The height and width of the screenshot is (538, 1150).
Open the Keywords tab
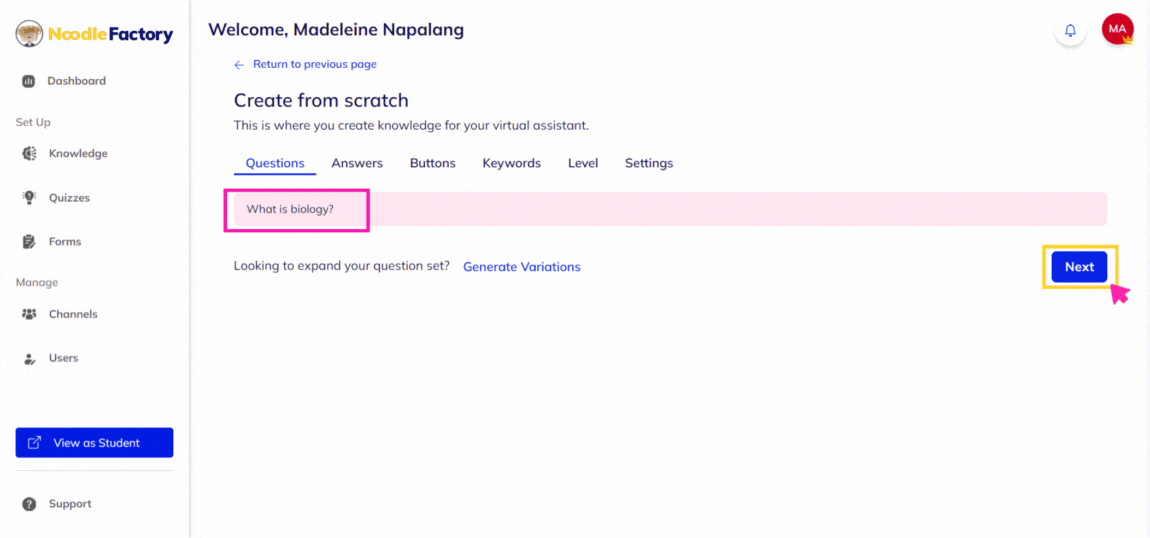point(512,163)
